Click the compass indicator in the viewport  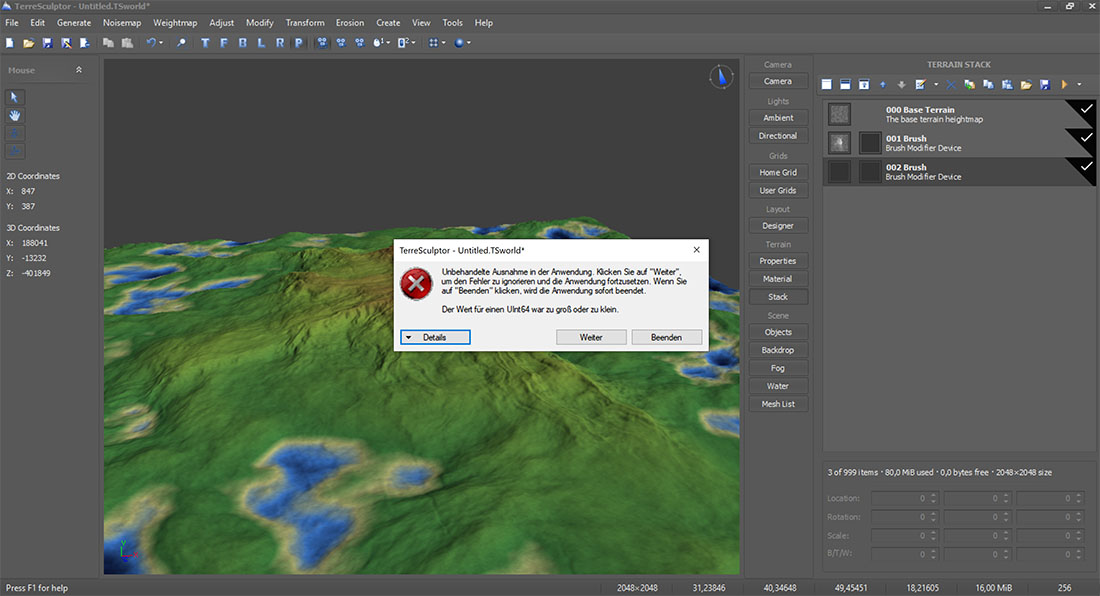coord(721,76)
